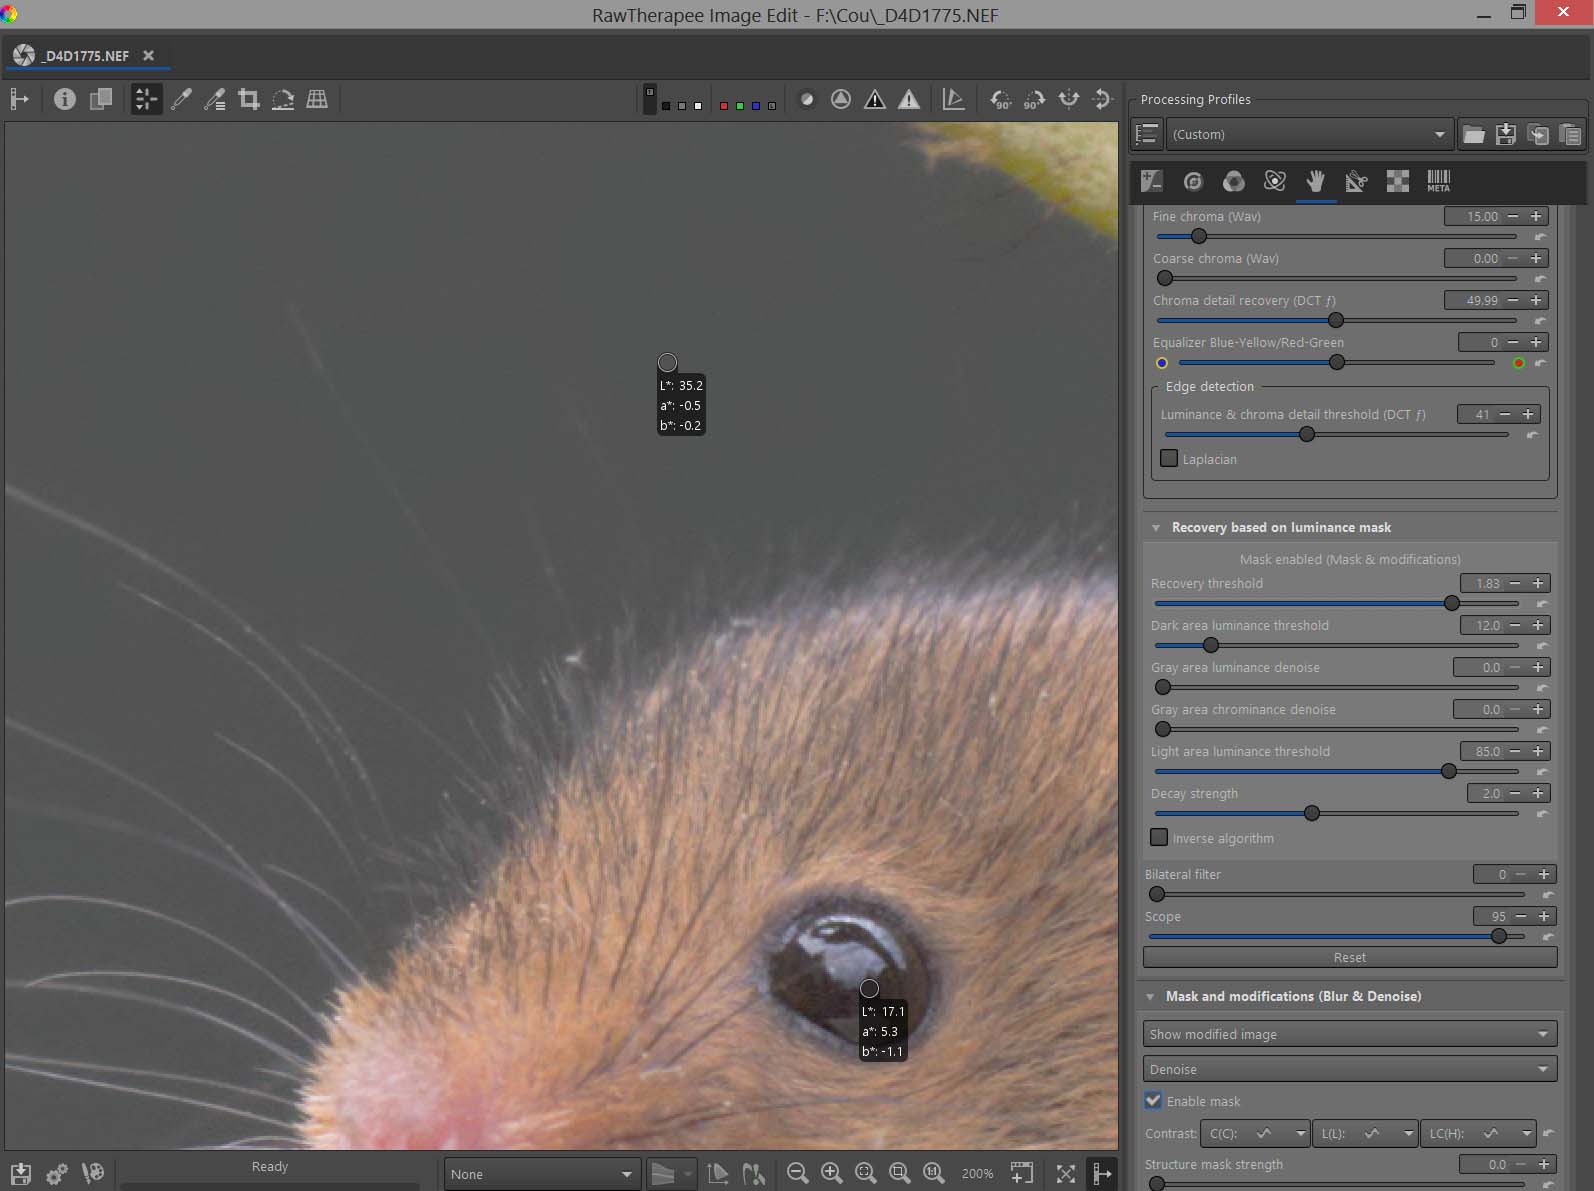Viewport: 1594px width, 1191px height.
Task: Click the perspective correction grid tool
Action: (x=317, y=99)
